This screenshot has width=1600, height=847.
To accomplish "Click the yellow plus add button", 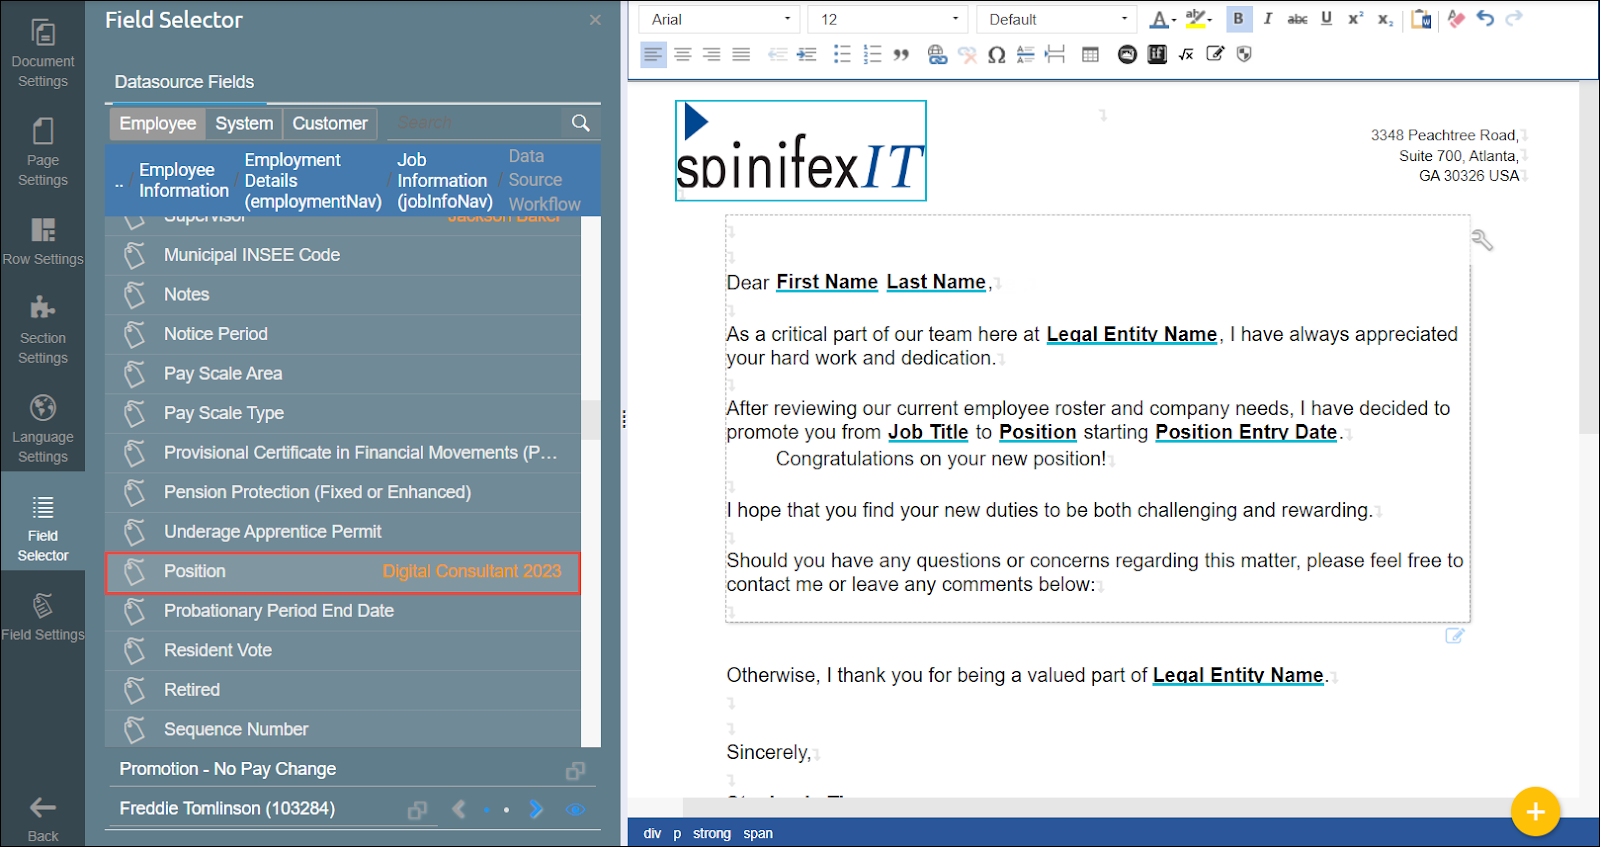I will point(1535,811).
